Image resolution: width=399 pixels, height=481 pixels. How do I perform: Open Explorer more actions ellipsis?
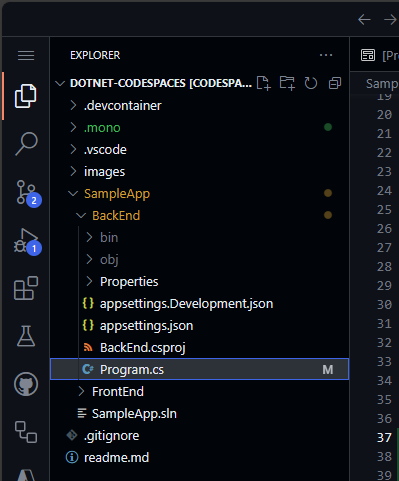326,55
